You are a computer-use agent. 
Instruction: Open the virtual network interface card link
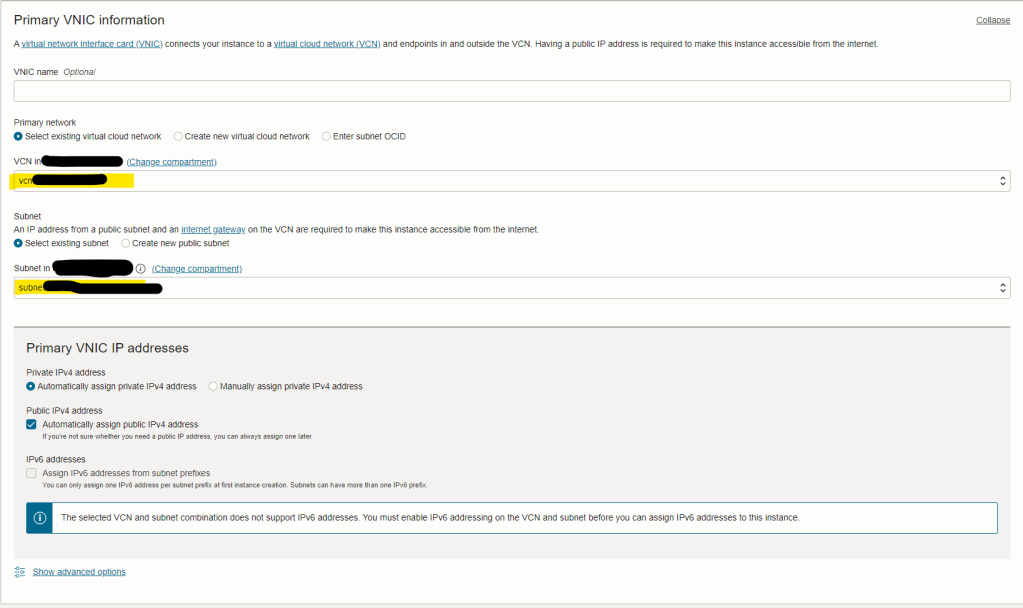[x=92, y=44]
